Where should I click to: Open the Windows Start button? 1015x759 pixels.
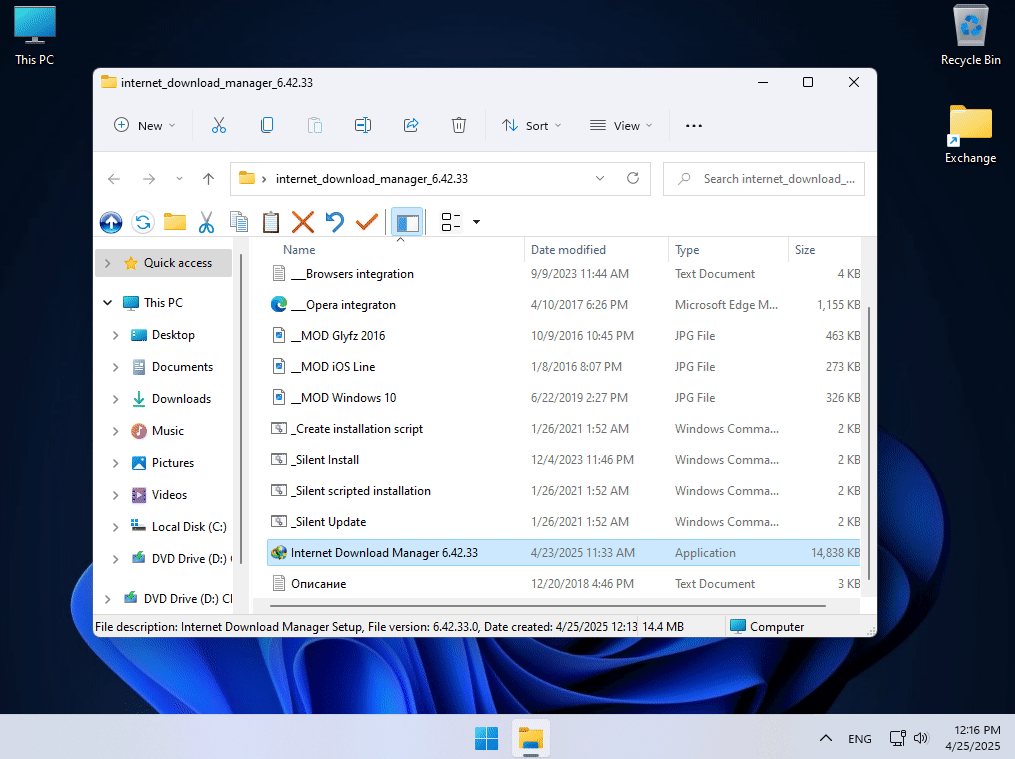tap(486, 738)
